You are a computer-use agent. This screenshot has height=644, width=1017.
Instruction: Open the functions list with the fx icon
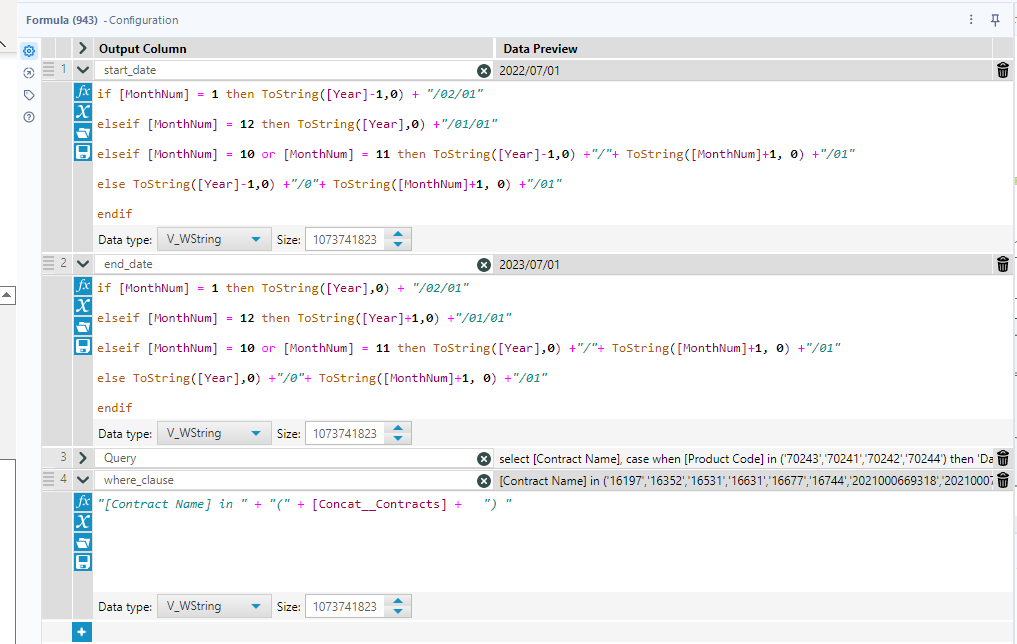tap(83, 94)
